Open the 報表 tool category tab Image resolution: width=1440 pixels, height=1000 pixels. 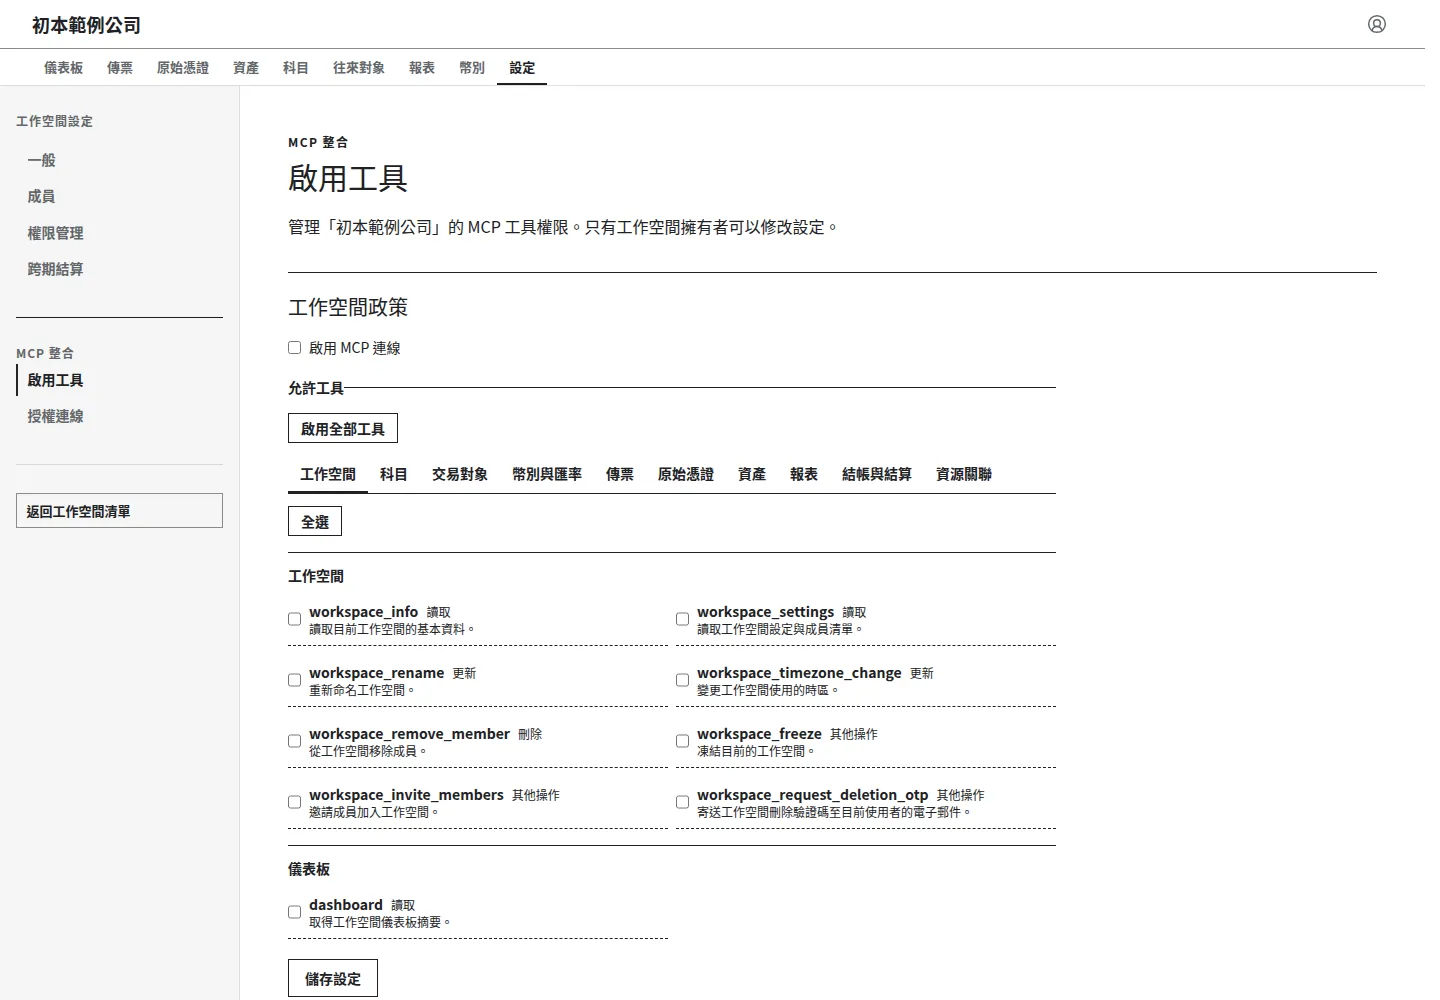(804, 475)
